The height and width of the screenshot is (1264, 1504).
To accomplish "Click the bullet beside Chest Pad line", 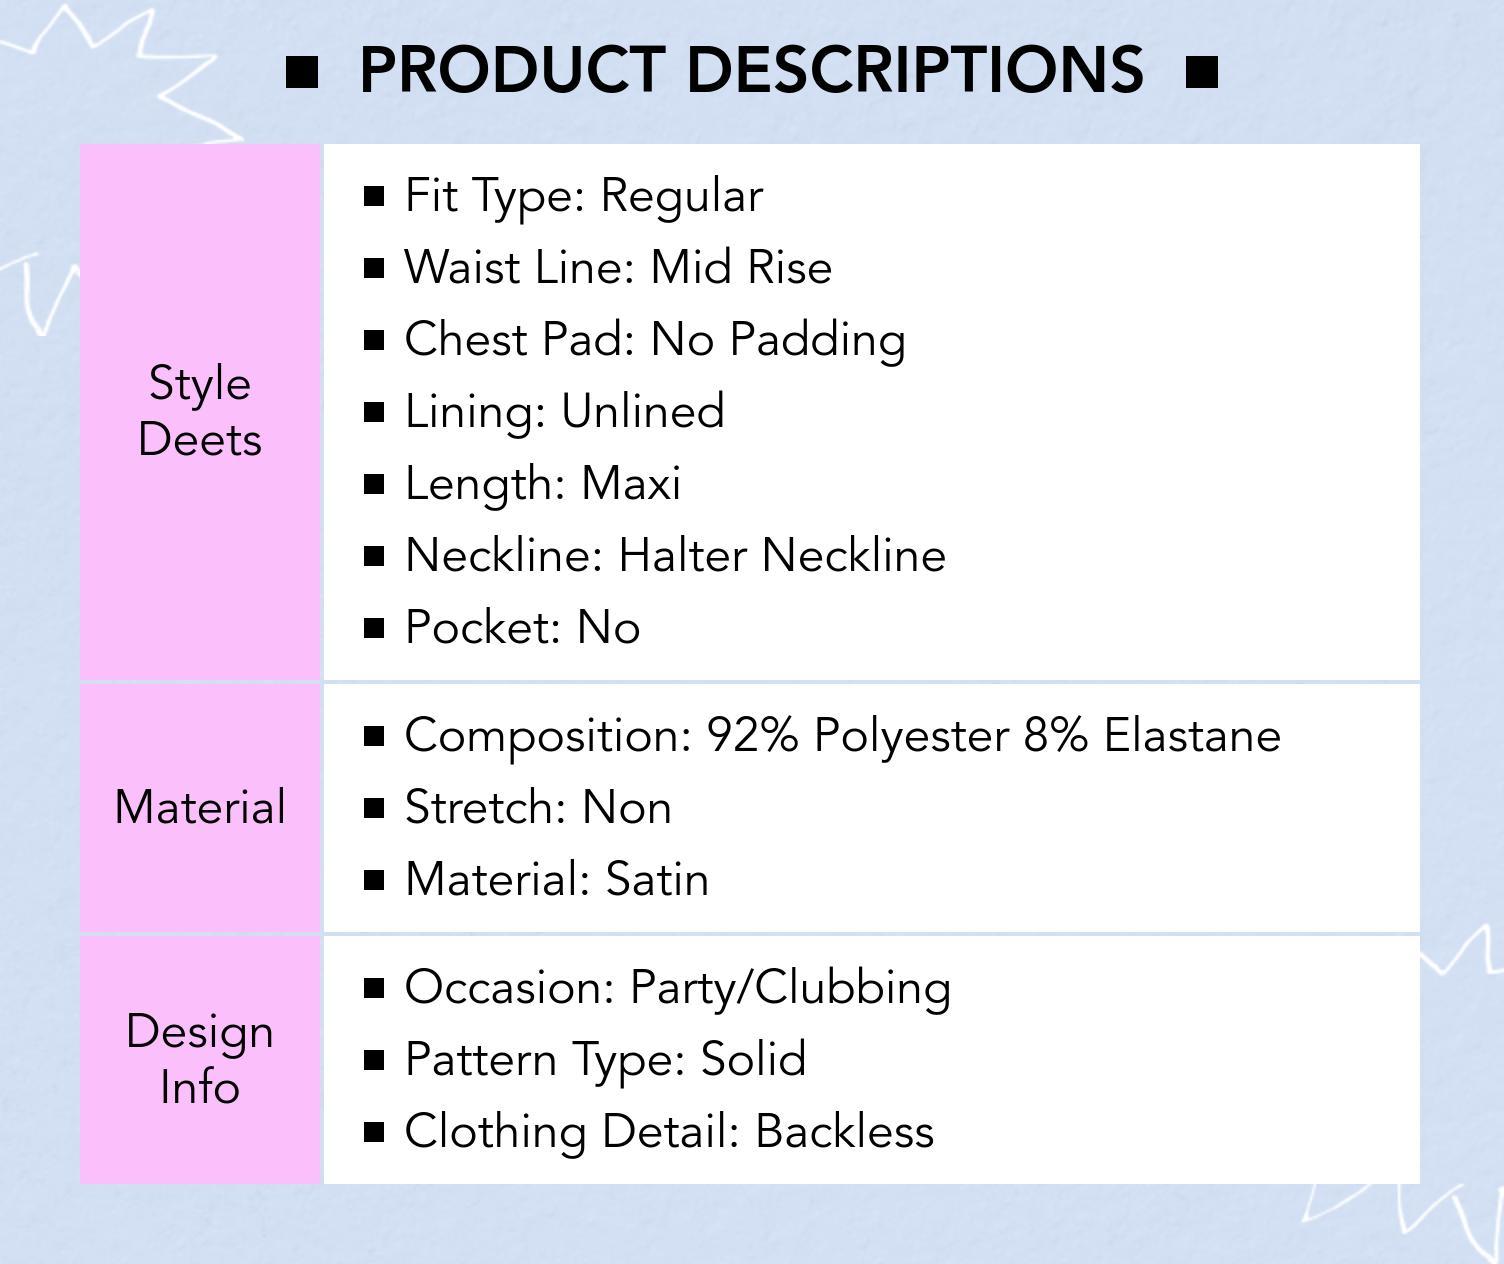I will pos(375,340).
